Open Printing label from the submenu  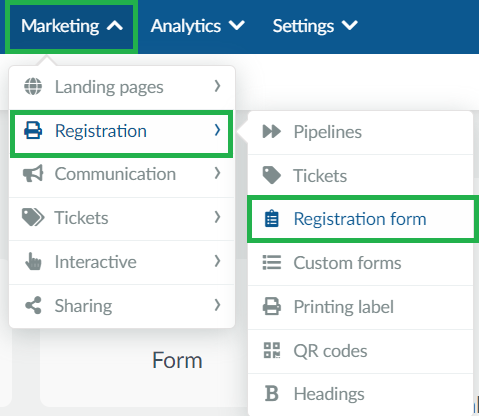point(360,307)
